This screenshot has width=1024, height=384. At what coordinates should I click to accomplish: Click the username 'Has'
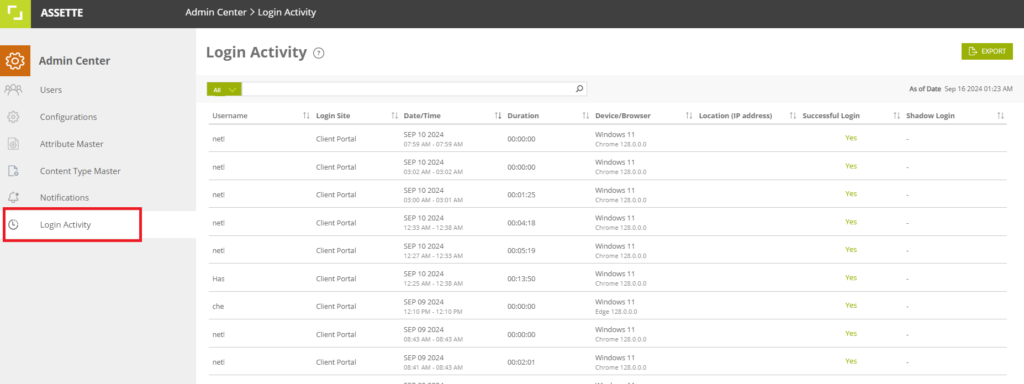[218, 278]
